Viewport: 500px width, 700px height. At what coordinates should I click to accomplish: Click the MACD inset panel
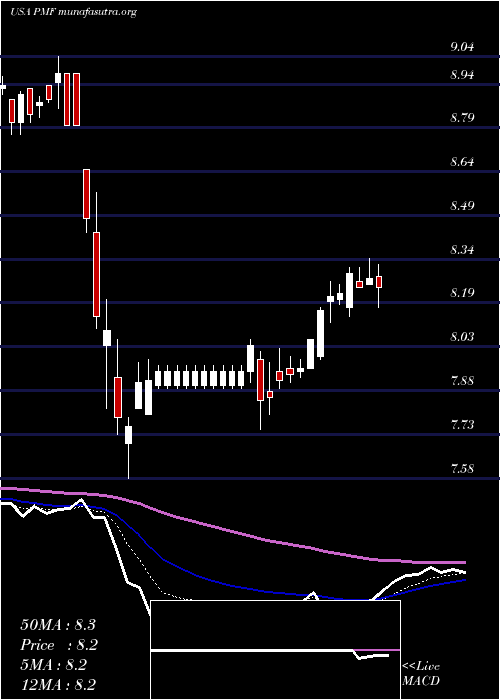275,650
